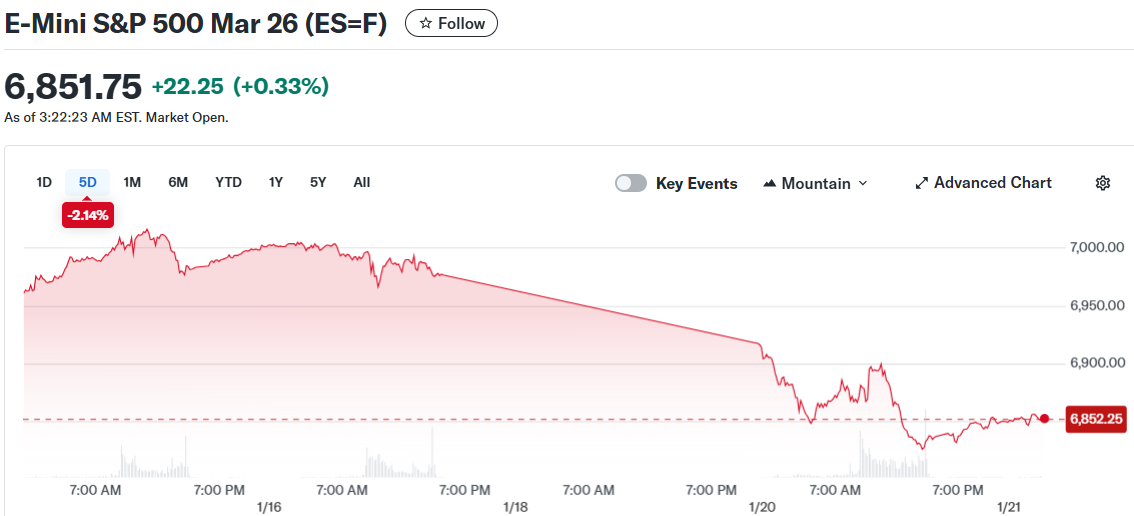Toggle the Key Events switch
Image resolution: width=1134 pixels, height=516 pixels.
click(631, 183)
